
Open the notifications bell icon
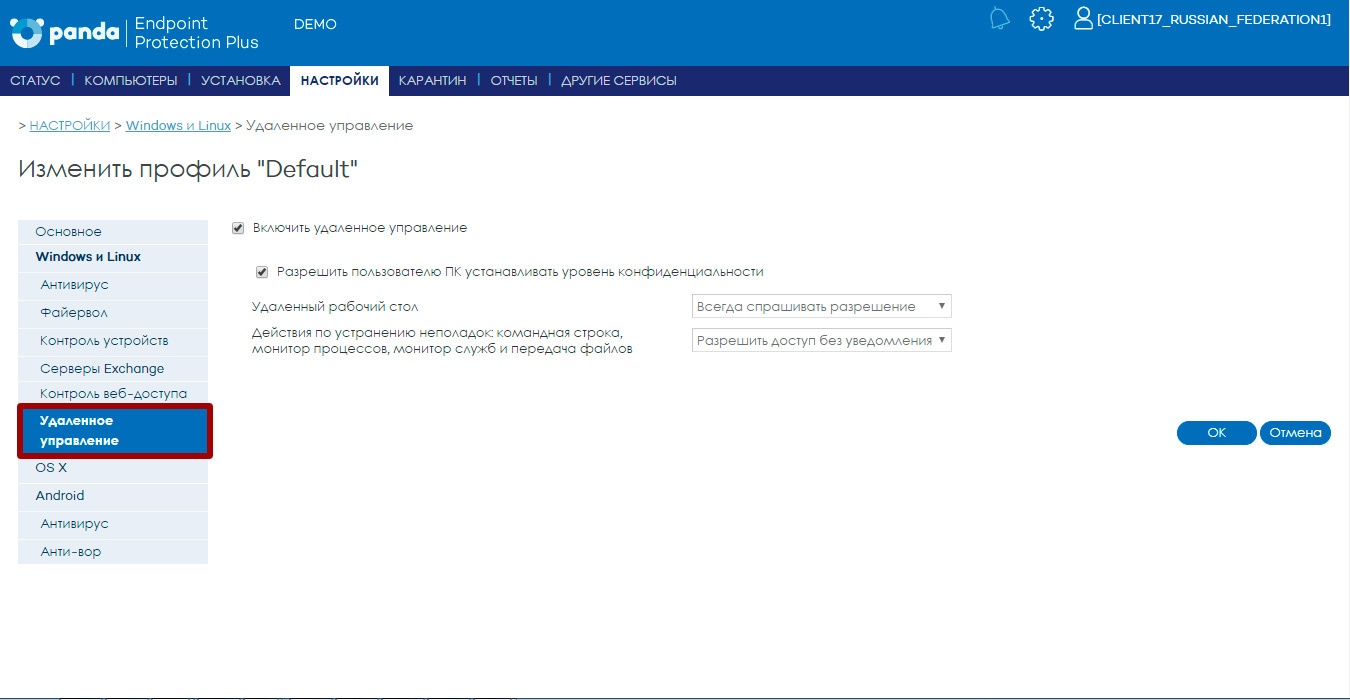pyautogui.click(x=999, y=19)
